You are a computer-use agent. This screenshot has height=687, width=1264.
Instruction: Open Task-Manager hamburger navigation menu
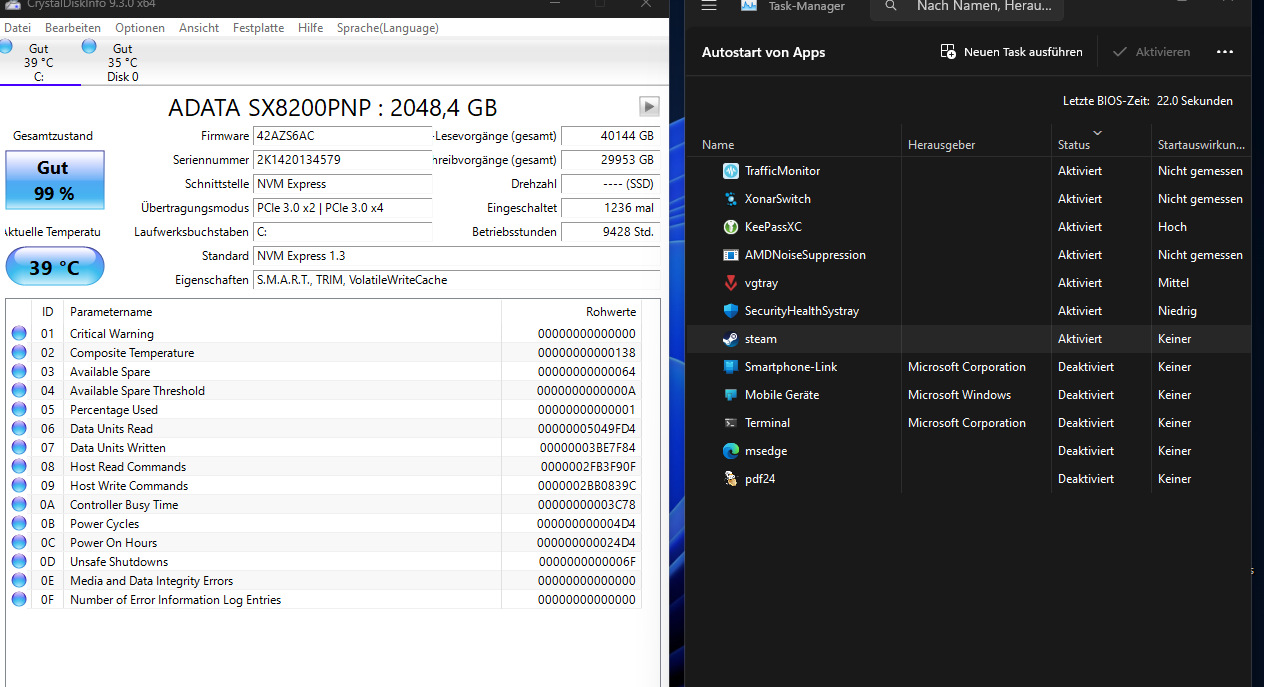(x=709, y=6)
